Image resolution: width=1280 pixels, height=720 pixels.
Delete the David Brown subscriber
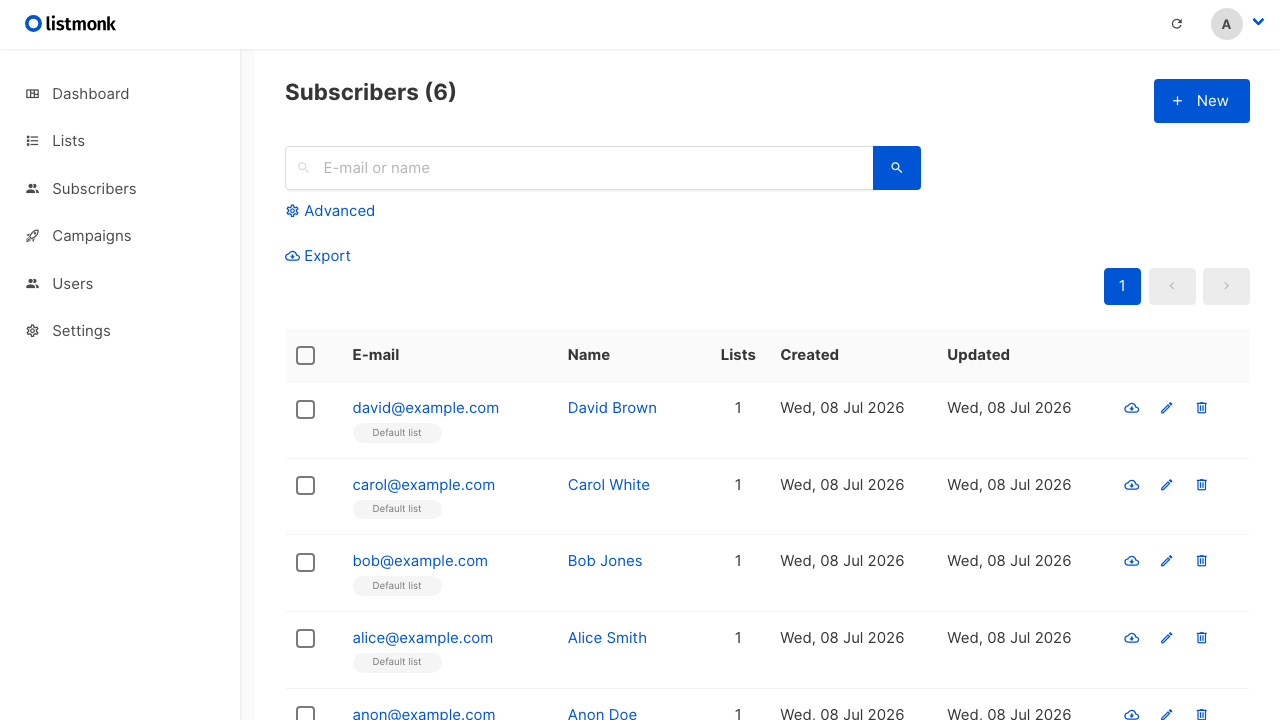coord(1202,408)
